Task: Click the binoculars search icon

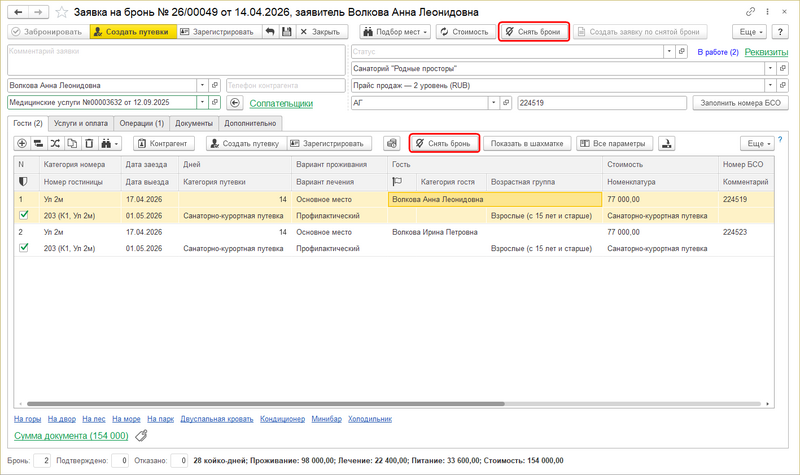Action: [x=107, y=143]
